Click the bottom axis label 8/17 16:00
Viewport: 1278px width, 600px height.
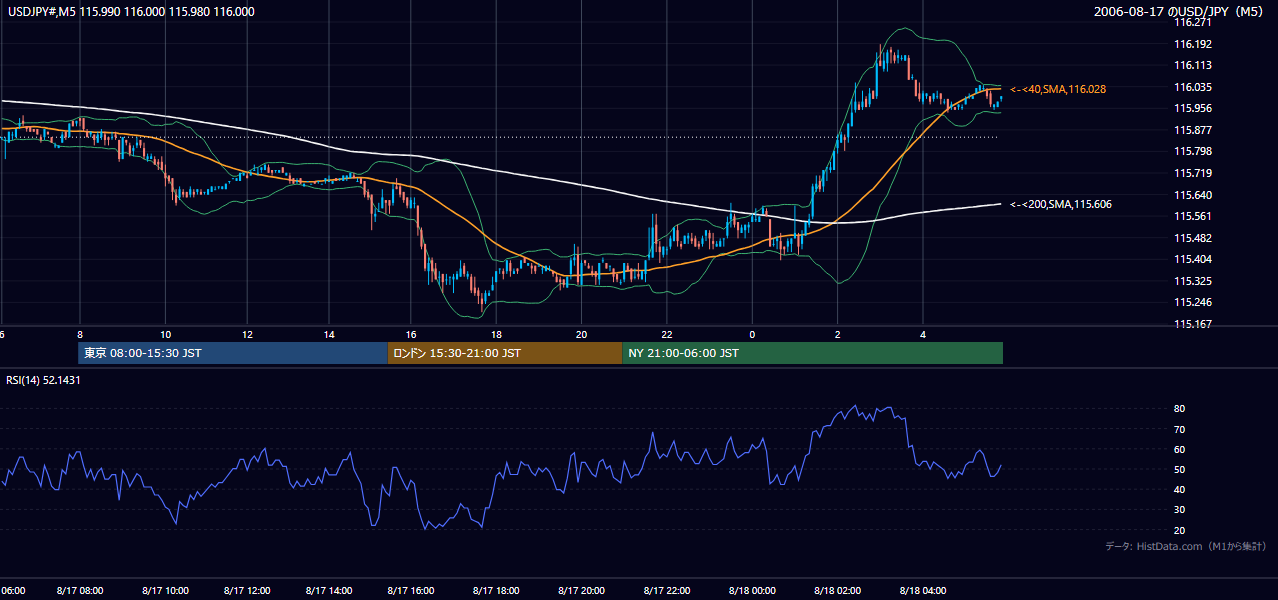point(411,591)
